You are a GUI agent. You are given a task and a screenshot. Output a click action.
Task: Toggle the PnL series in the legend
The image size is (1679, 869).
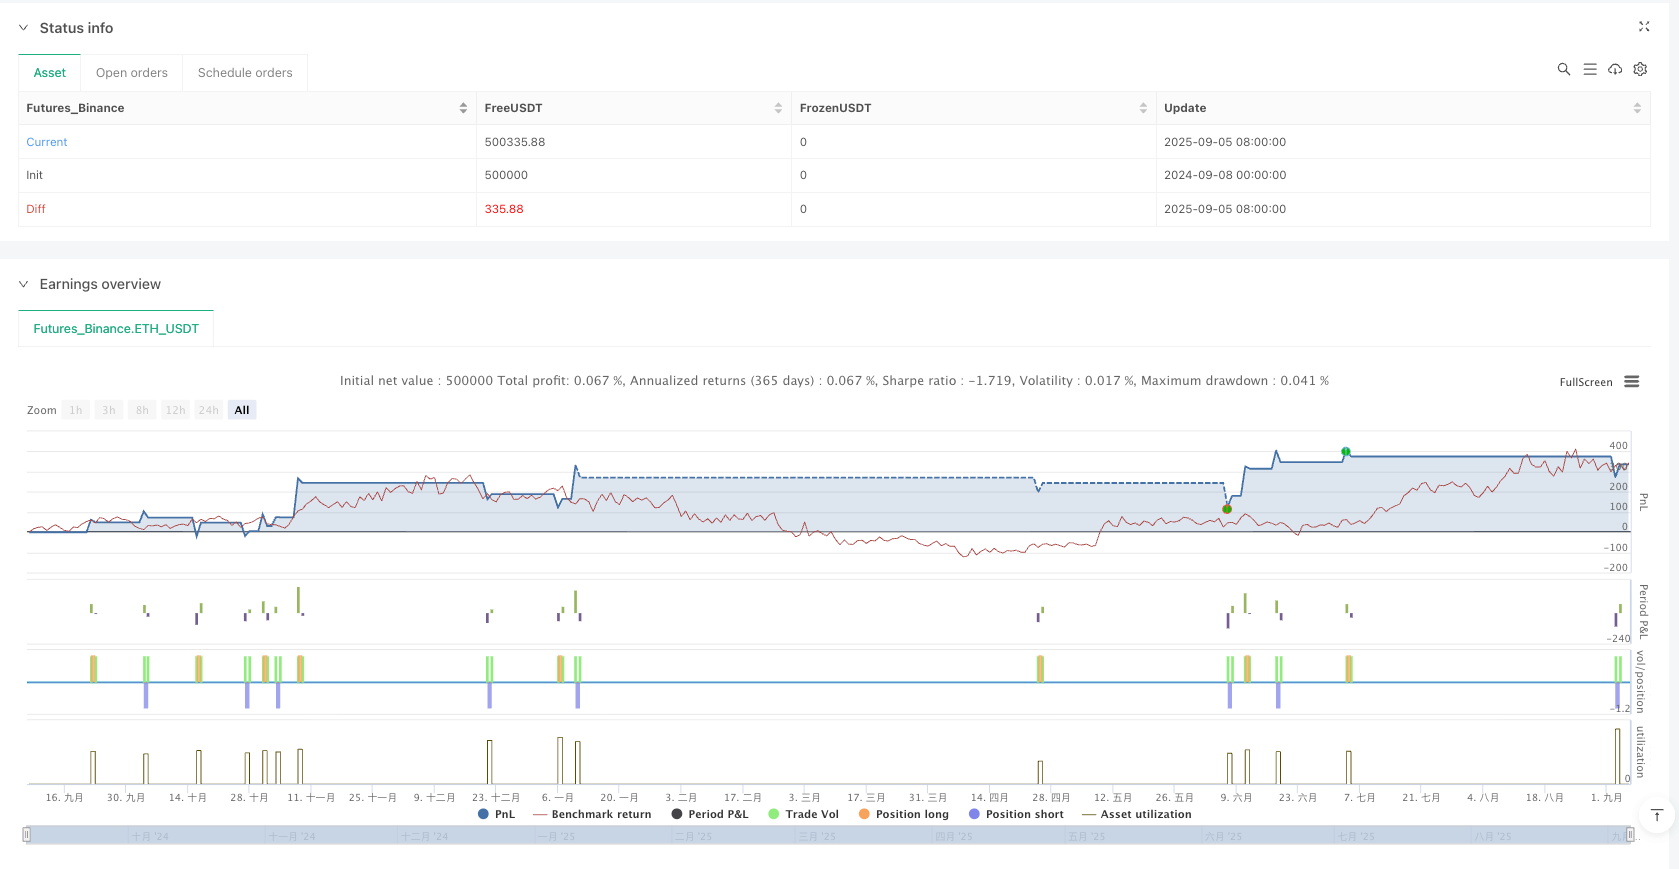[497, 814]
